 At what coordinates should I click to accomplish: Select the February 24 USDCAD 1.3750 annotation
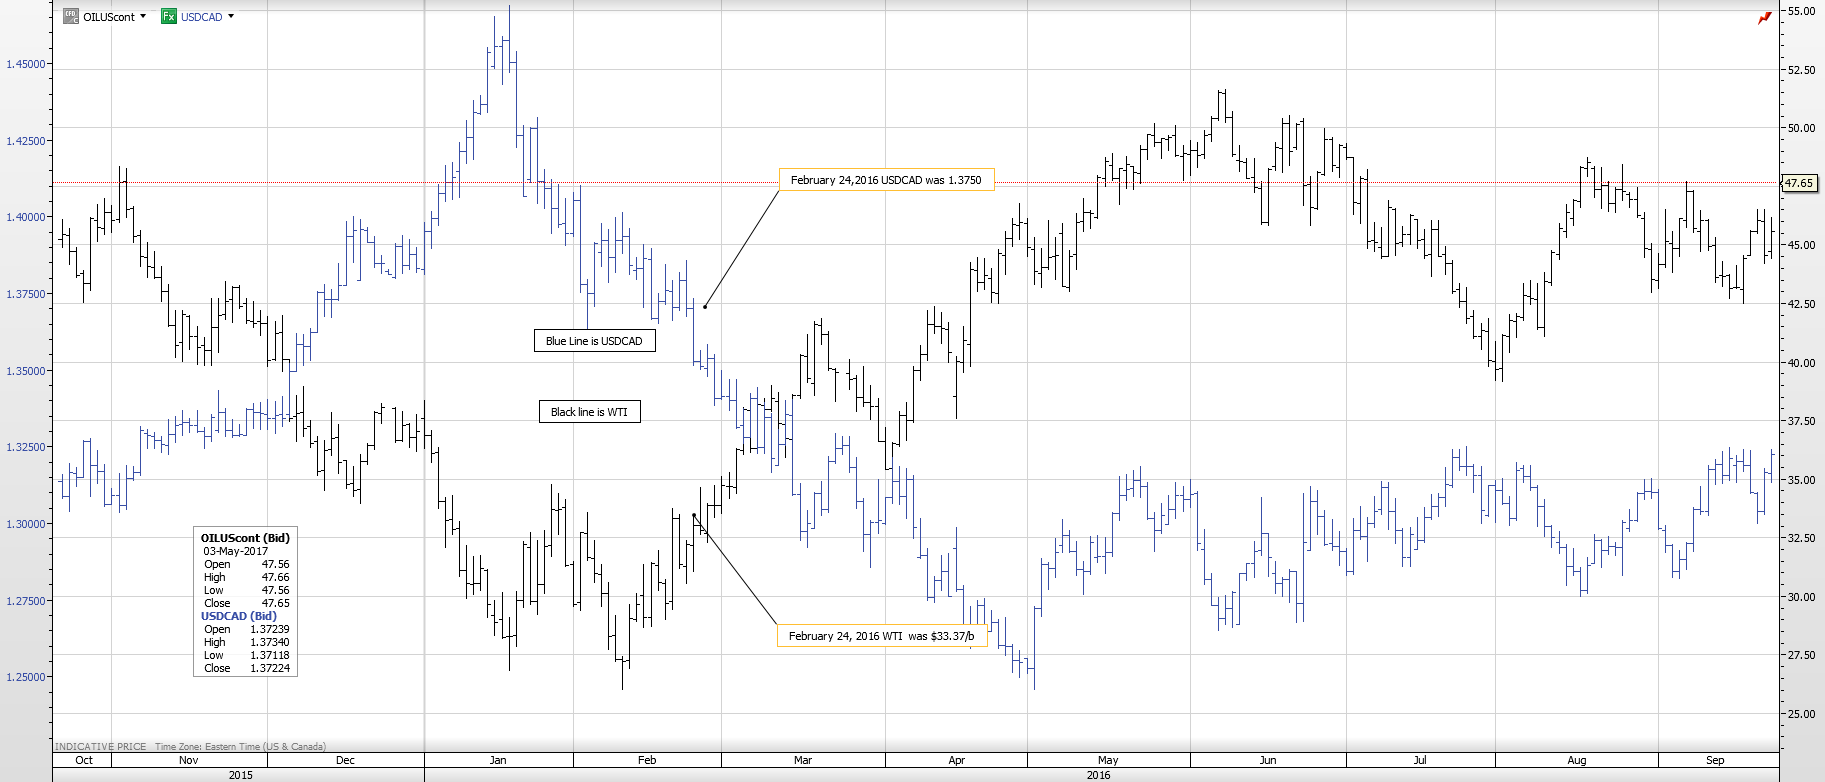[x=886, y=180]
